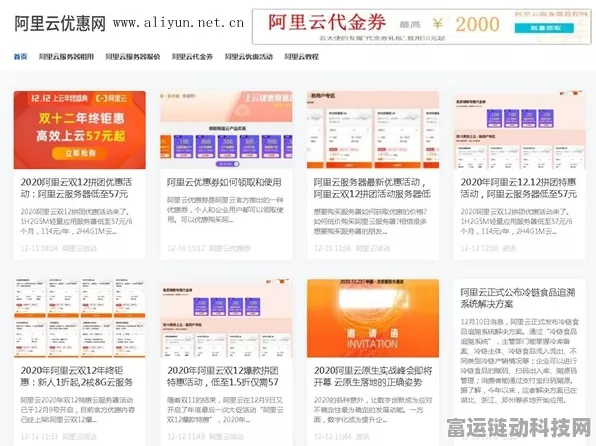Image resolution: width=596 pixels, height=446 pixels.
Task: Open 双十二年终钜惠 red promo thumbnail
Action: [79, 130]
